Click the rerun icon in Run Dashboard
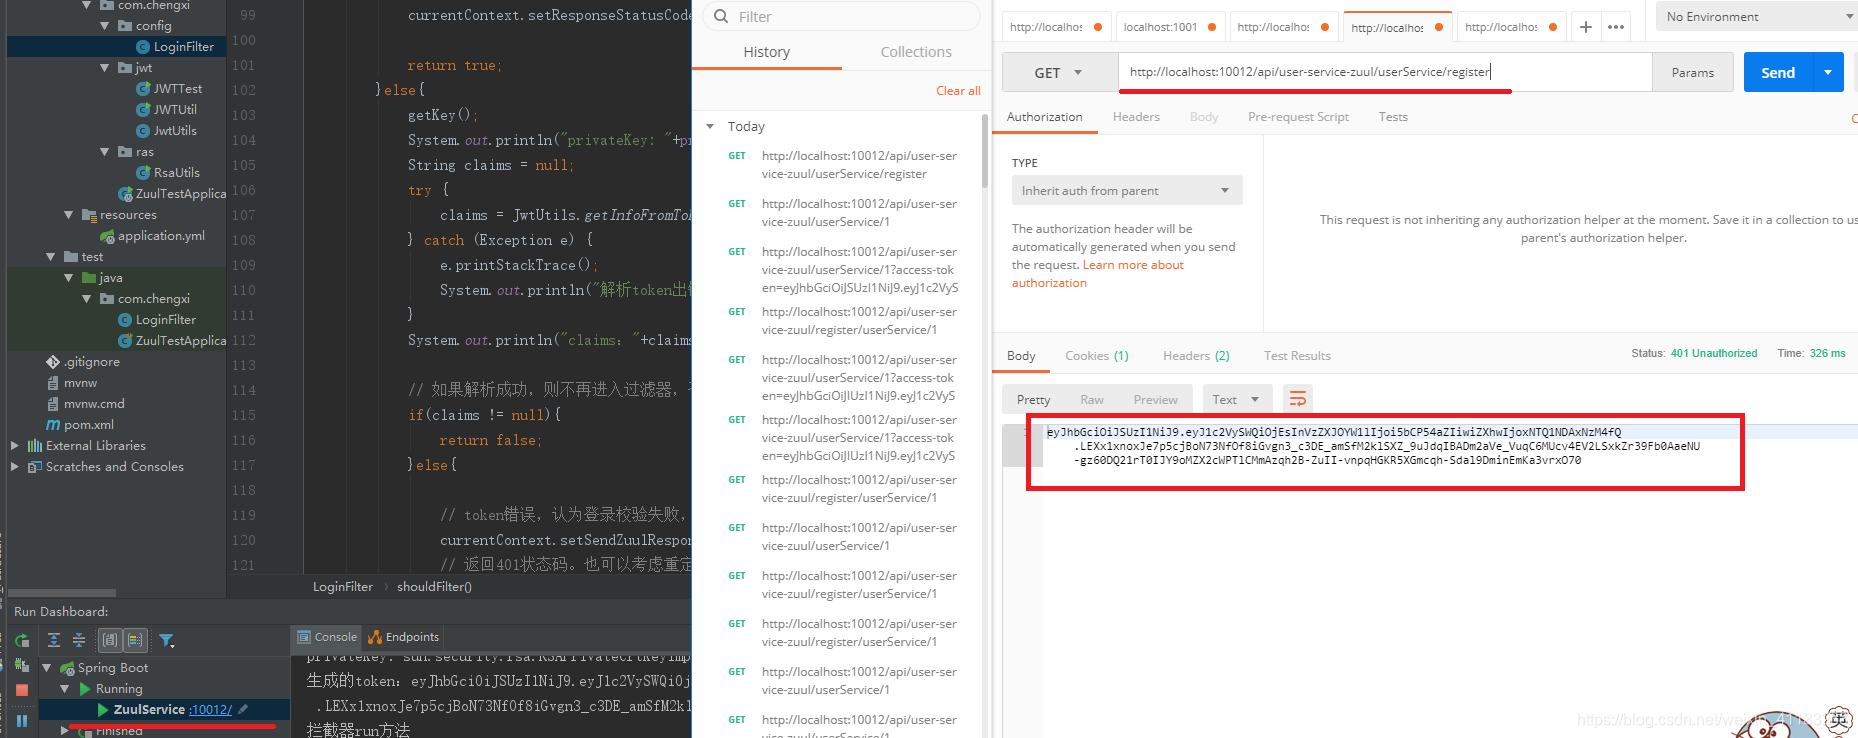This screenshot has width=1858, height=738. click(x=22, y=640)
